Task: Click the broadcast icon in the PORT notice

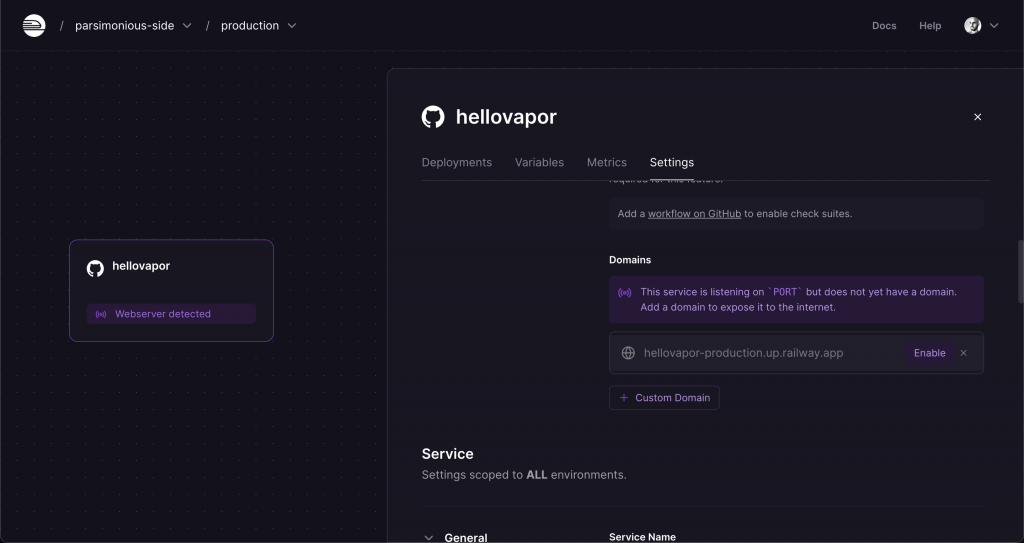Action: coord(625,293)
